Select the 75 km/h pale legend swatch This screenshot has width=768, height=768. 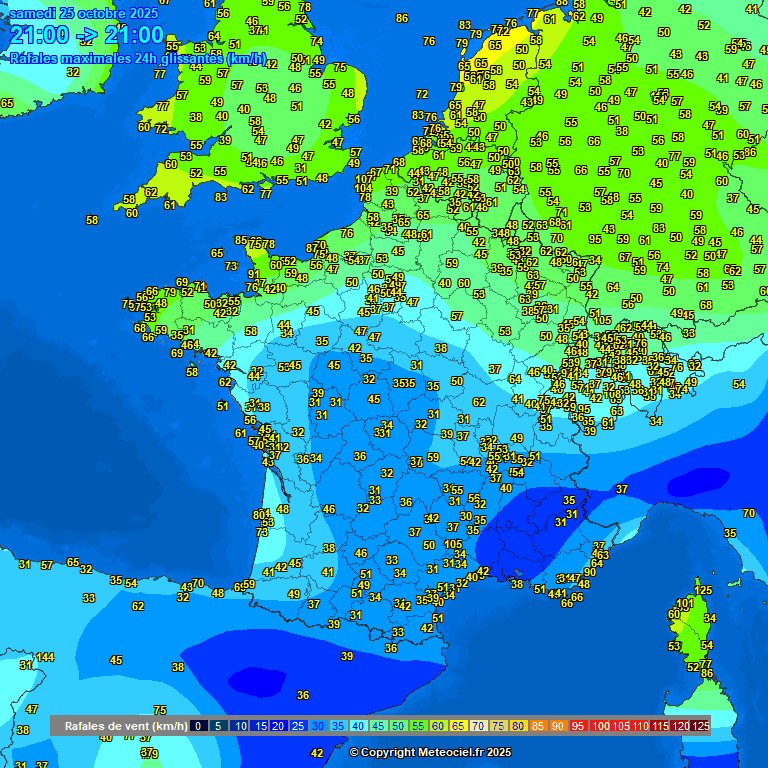[x=499, y=725]
